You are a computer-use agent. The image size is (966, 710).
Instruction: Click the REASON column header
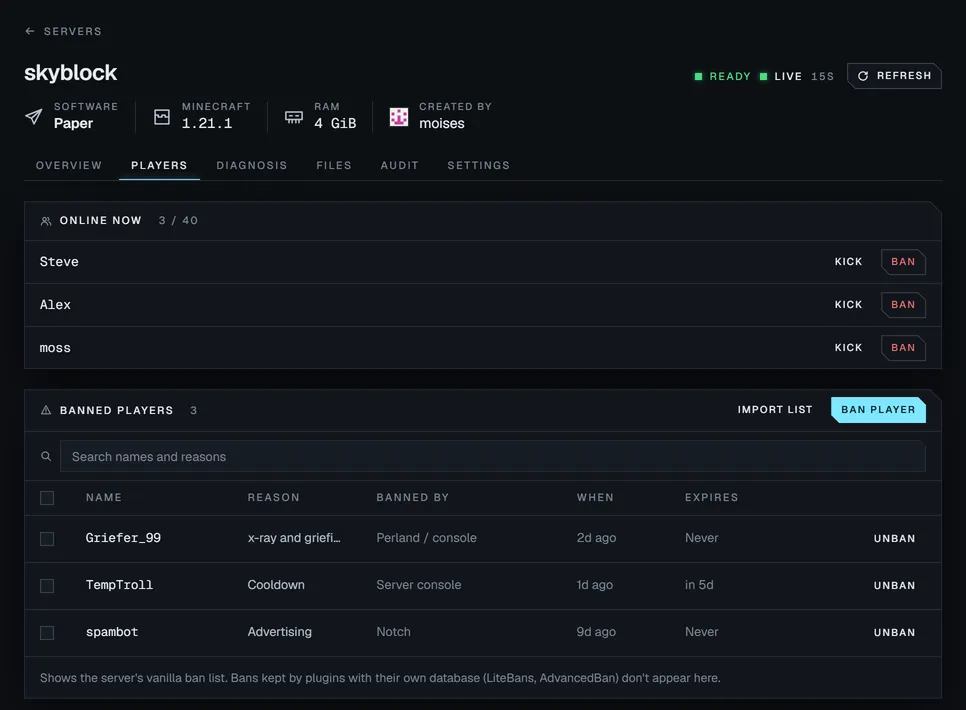(274, 497)
